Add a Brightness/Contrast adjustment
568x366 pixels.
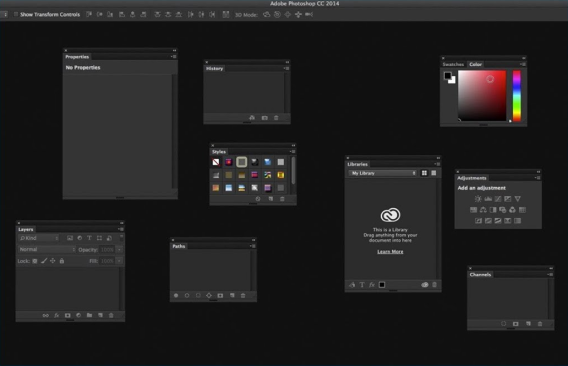coord(478,199)
